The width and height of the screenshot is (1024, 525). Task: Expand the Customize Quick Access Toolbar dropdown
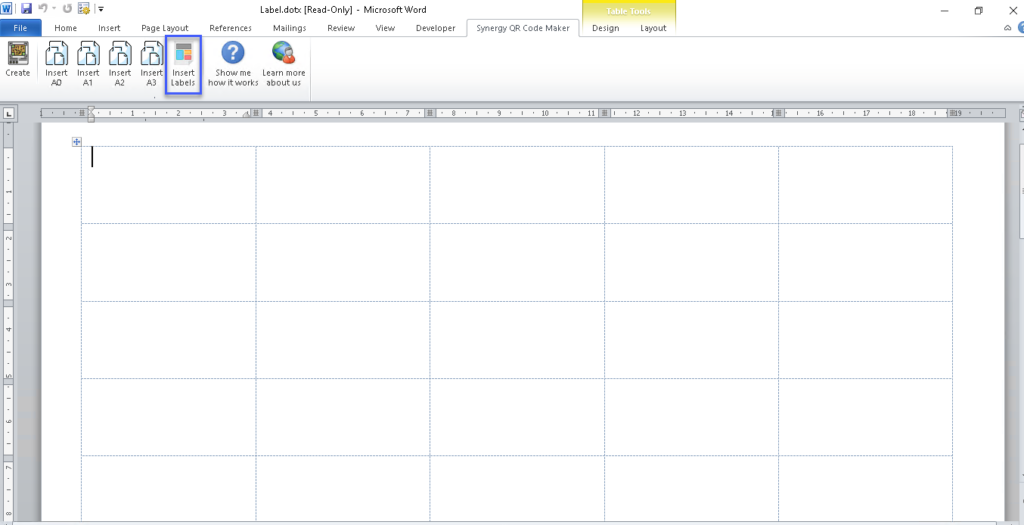tap(101, 9)
